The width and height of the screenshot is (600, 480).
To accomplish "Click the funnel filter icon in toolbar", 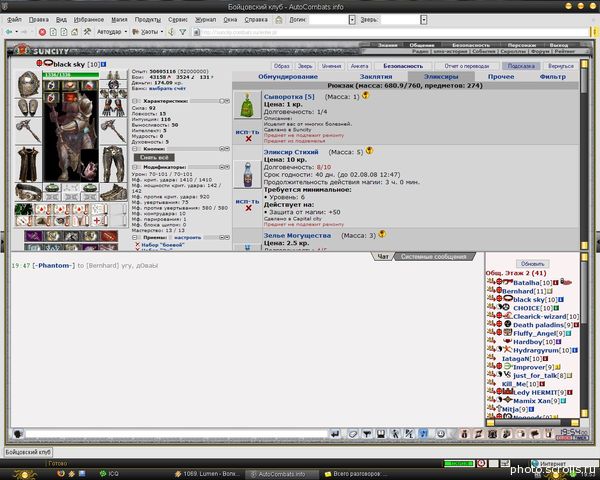I will coord(183,32).
